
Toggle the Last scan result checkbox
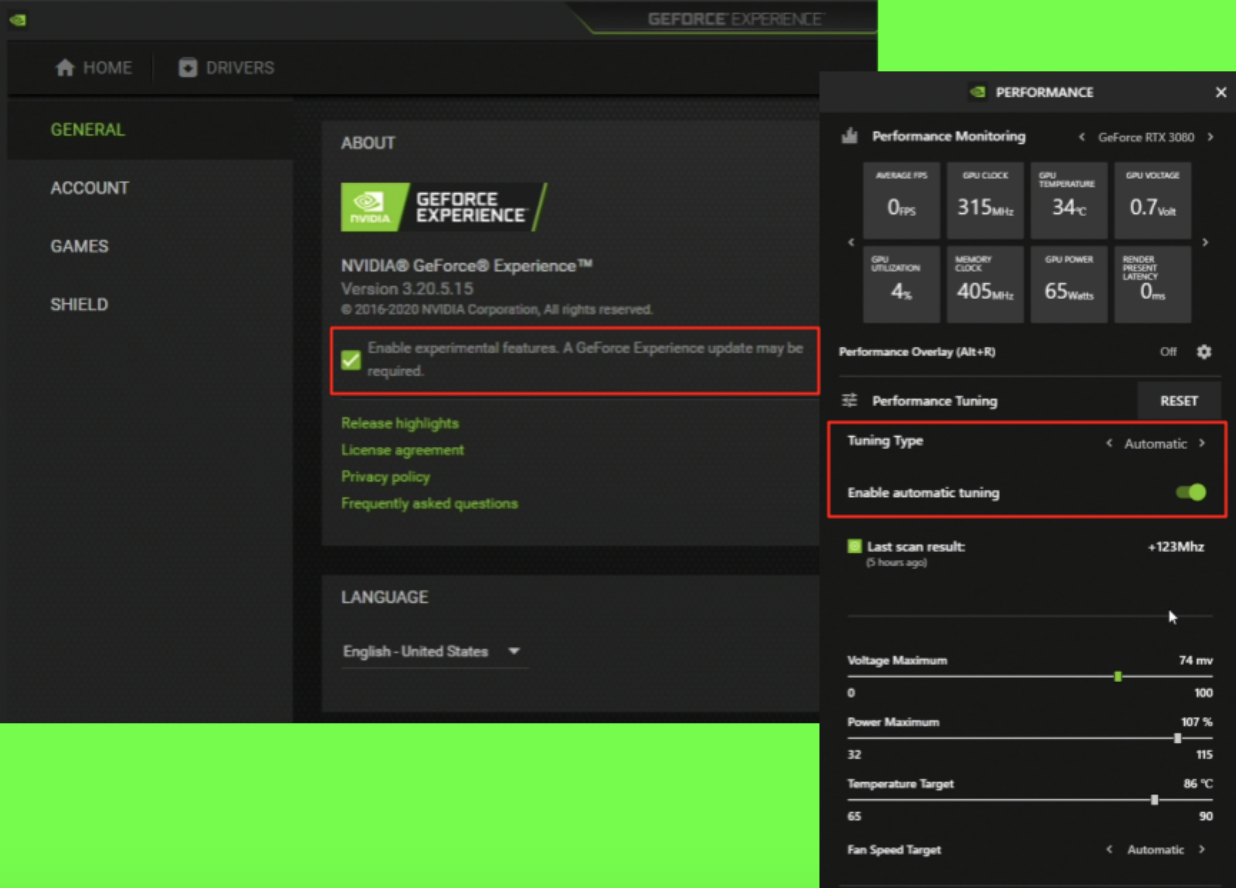point(854,546)
